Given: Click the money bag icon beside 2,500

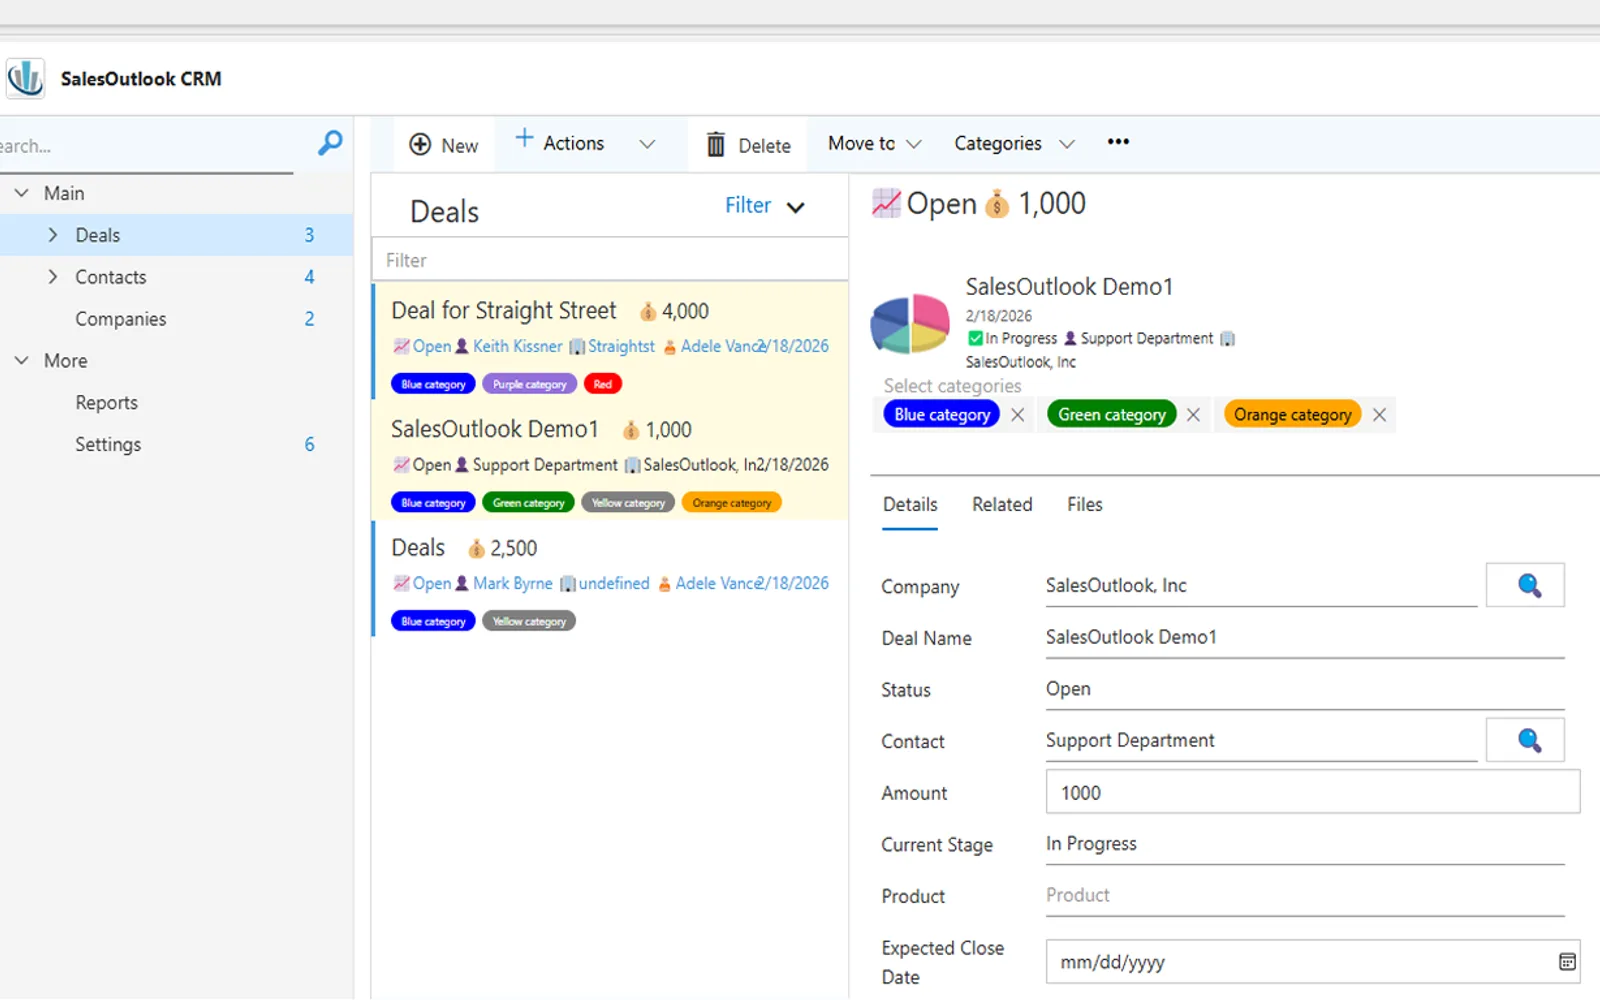Looking at the screenshot, I should 476,549.
